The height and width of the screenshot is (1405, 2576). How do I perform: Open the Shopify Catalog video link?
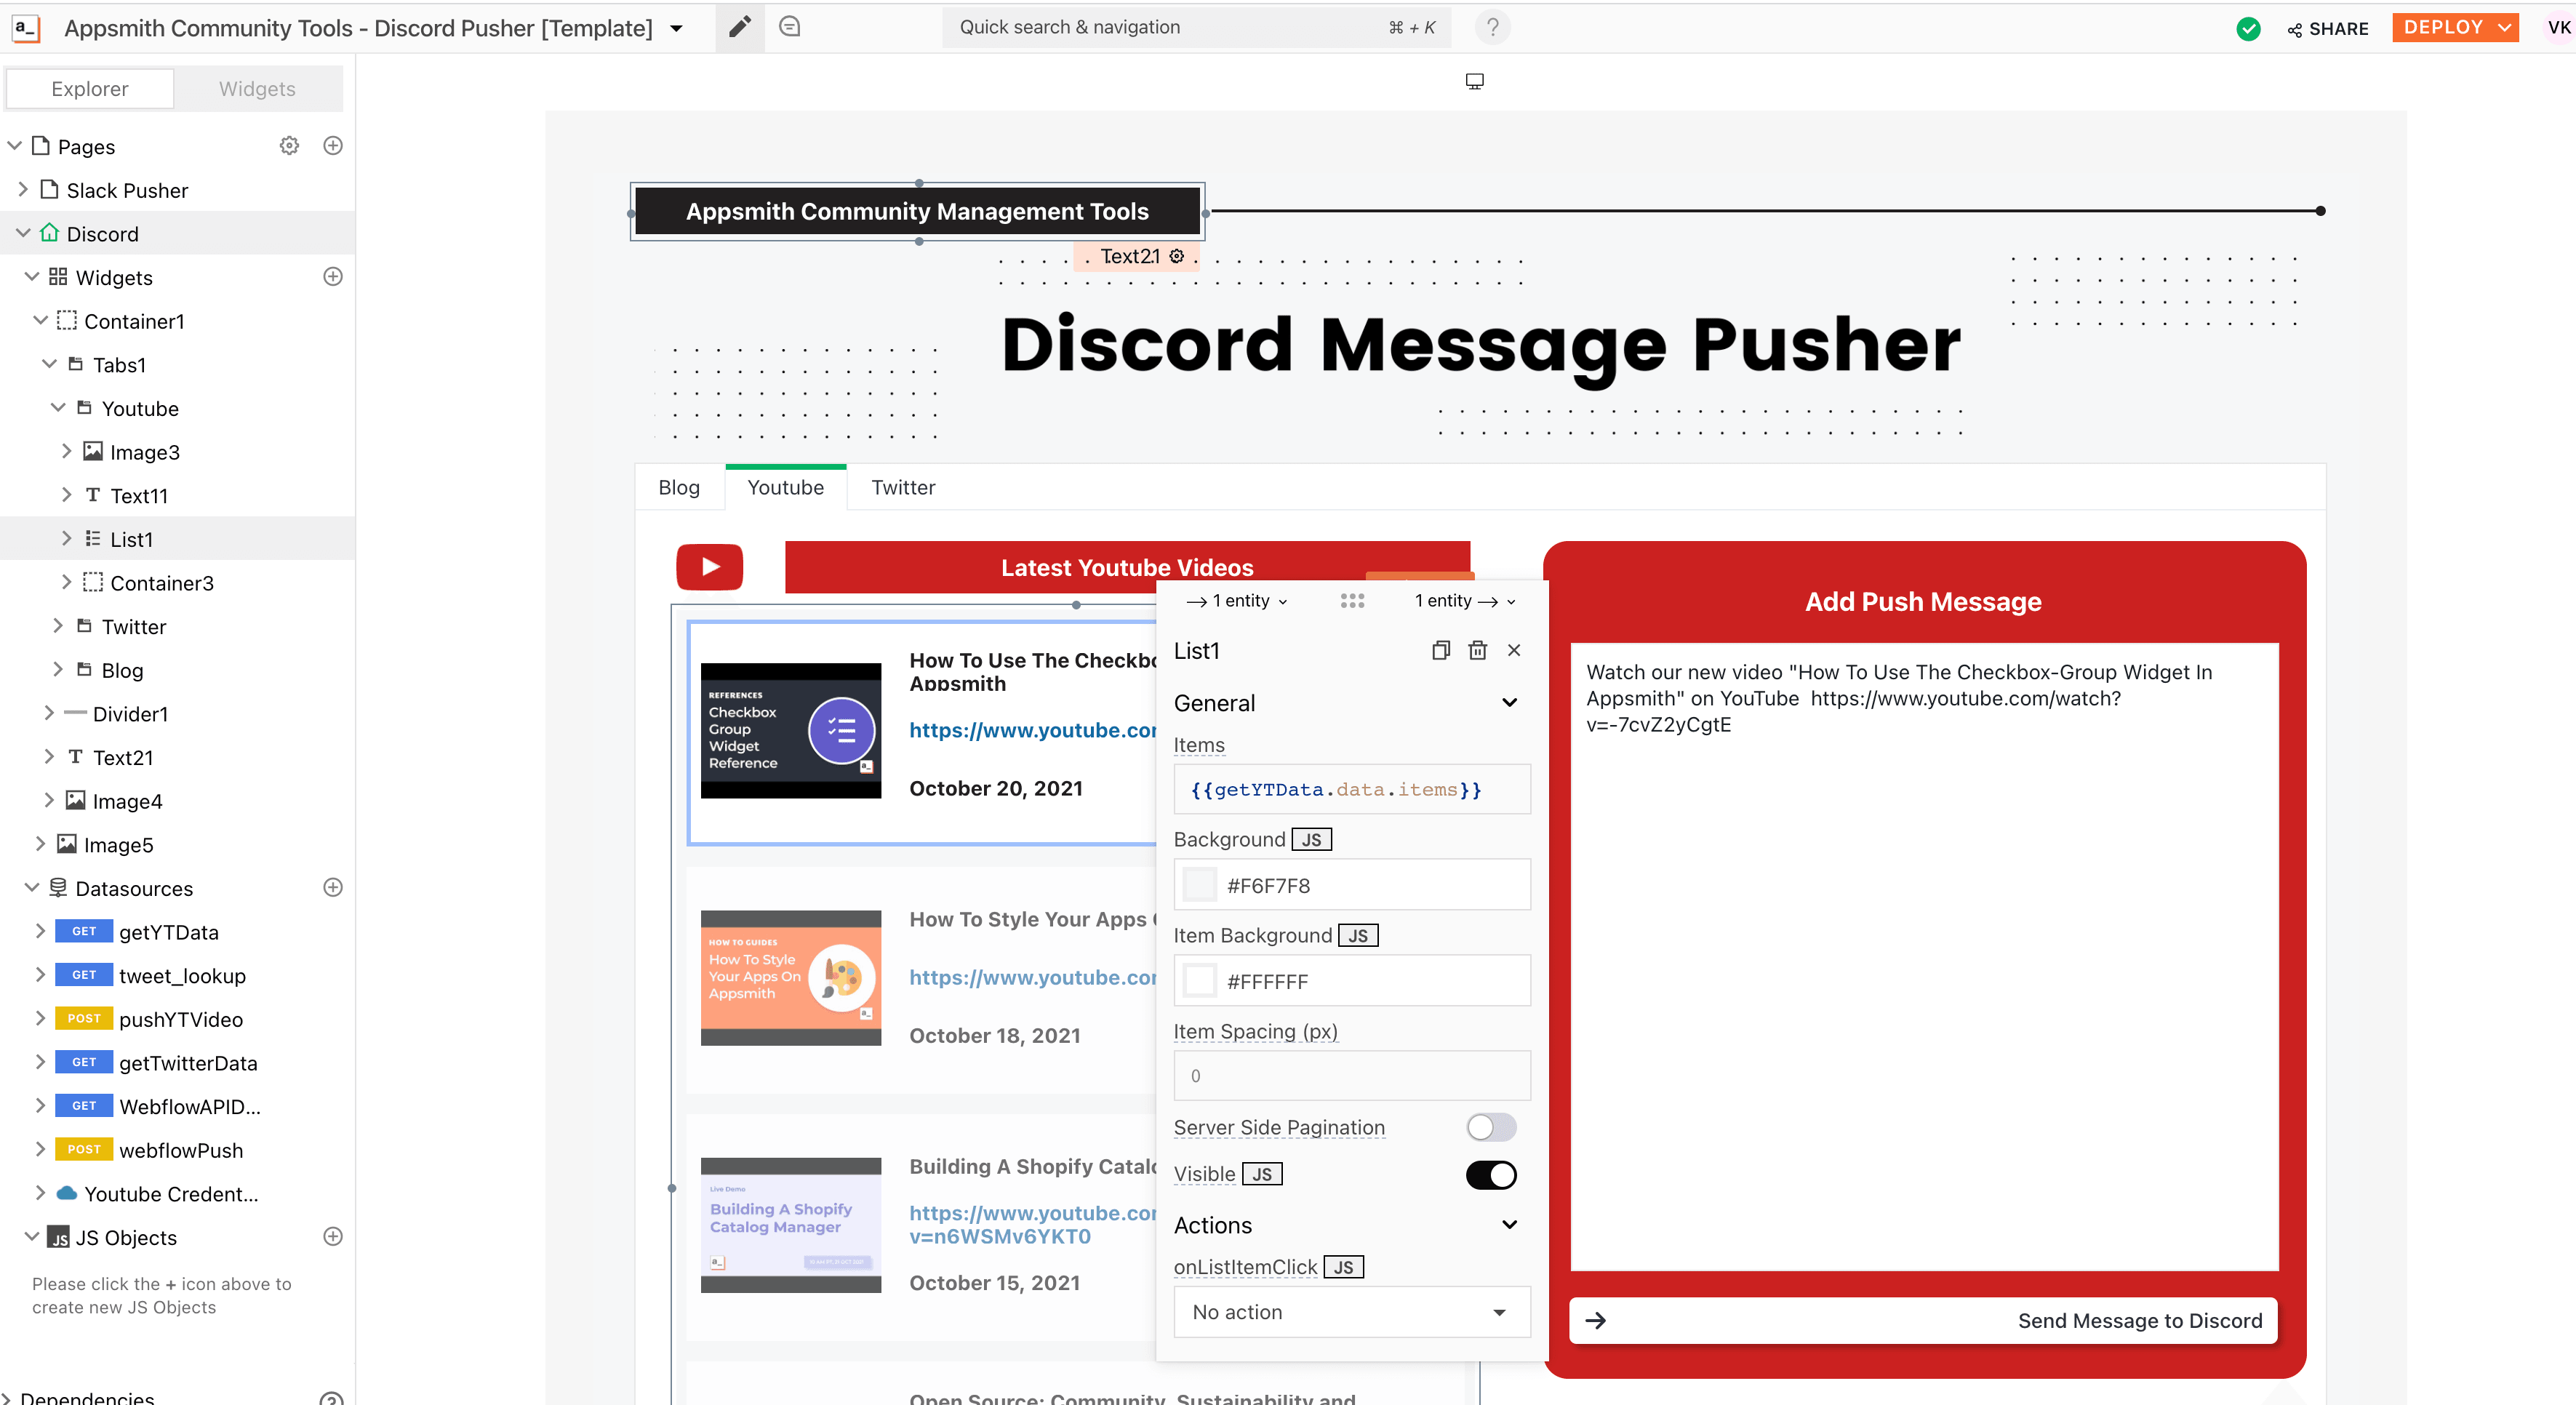coord(1033,1225)
